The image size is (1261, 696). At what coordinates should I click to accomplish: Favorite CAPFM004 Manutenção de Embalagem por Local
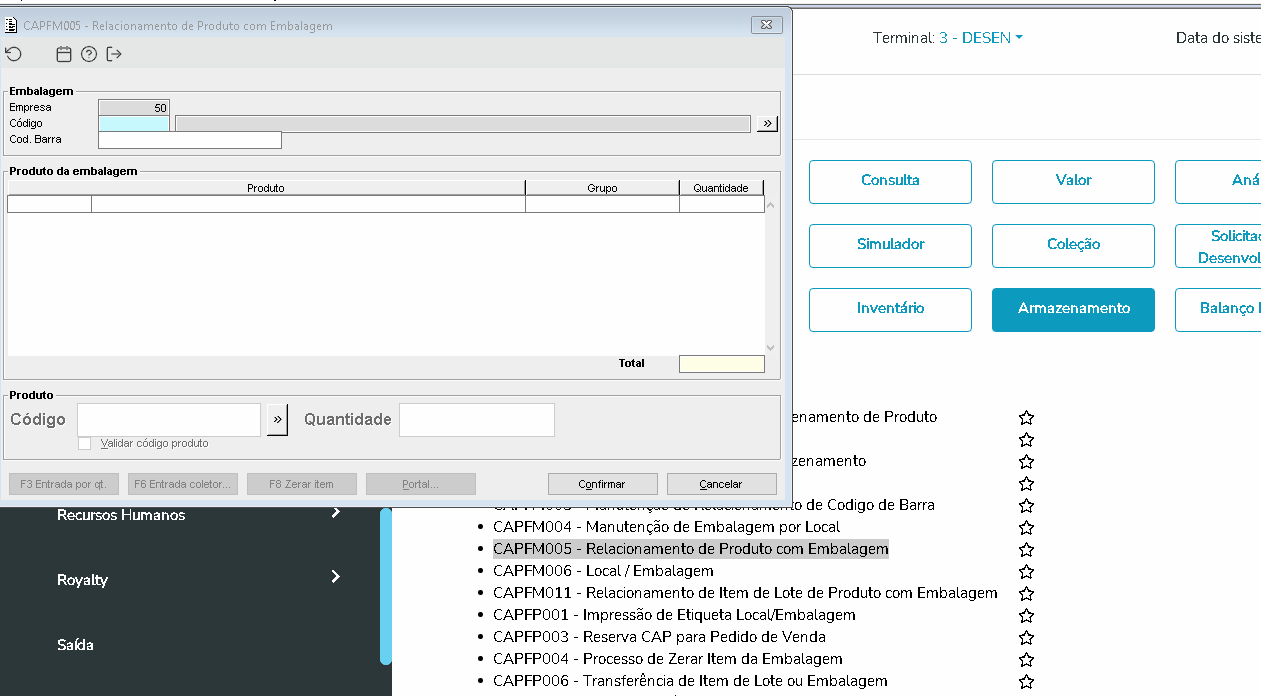coord(1026,528)
